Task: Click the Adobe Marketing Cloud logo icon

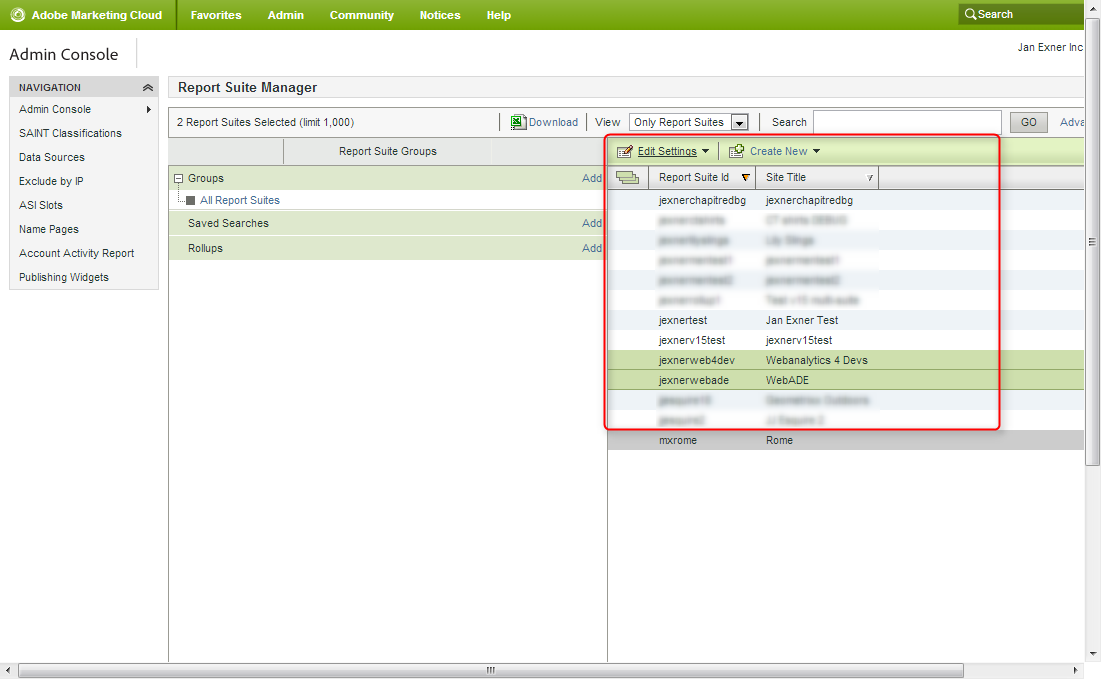Action: (x=17, y=15)
